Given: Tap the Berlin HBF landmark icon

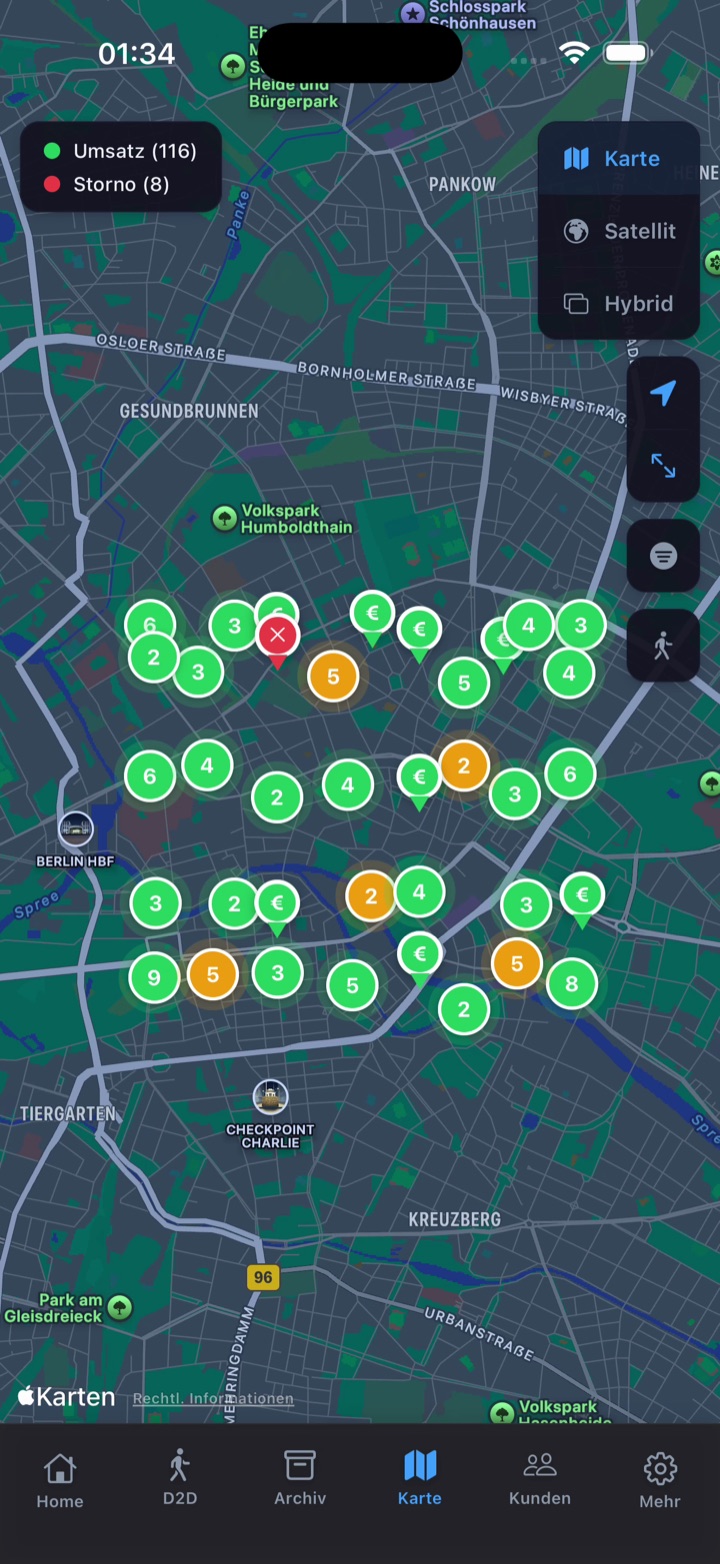Looking at the screenshot, I should click(x=75, y=829).
